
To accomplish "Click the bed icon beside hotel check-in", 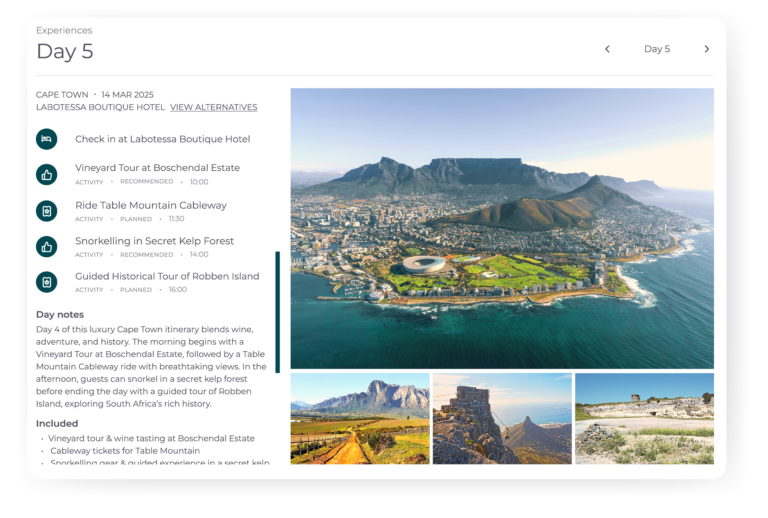I will tap(47, 139).
